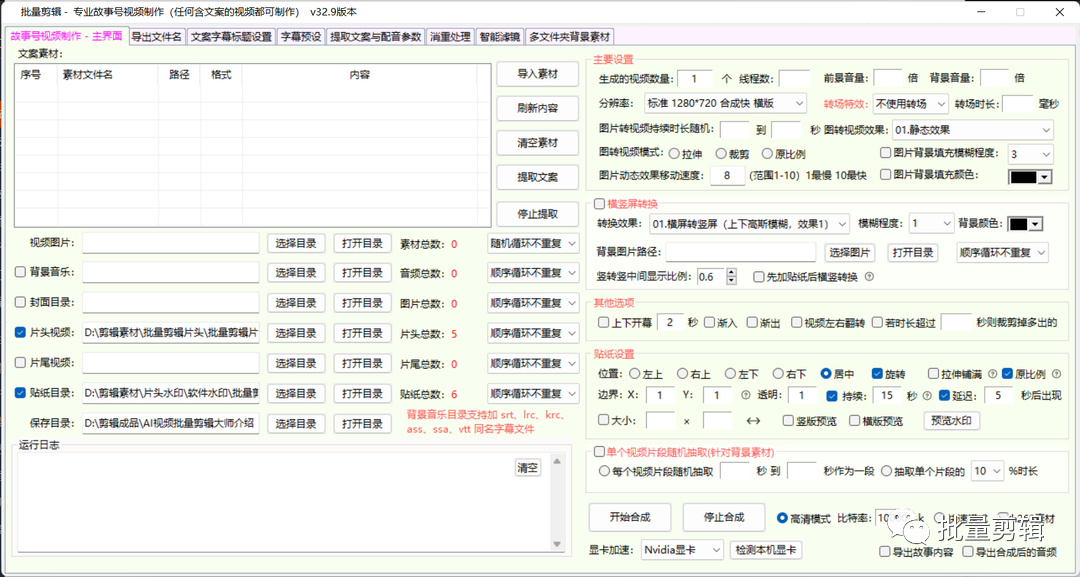Screen dimensions: 1080x577
Task: Switch to the 字幕预设 tab
Action: (x=301, y=36)
